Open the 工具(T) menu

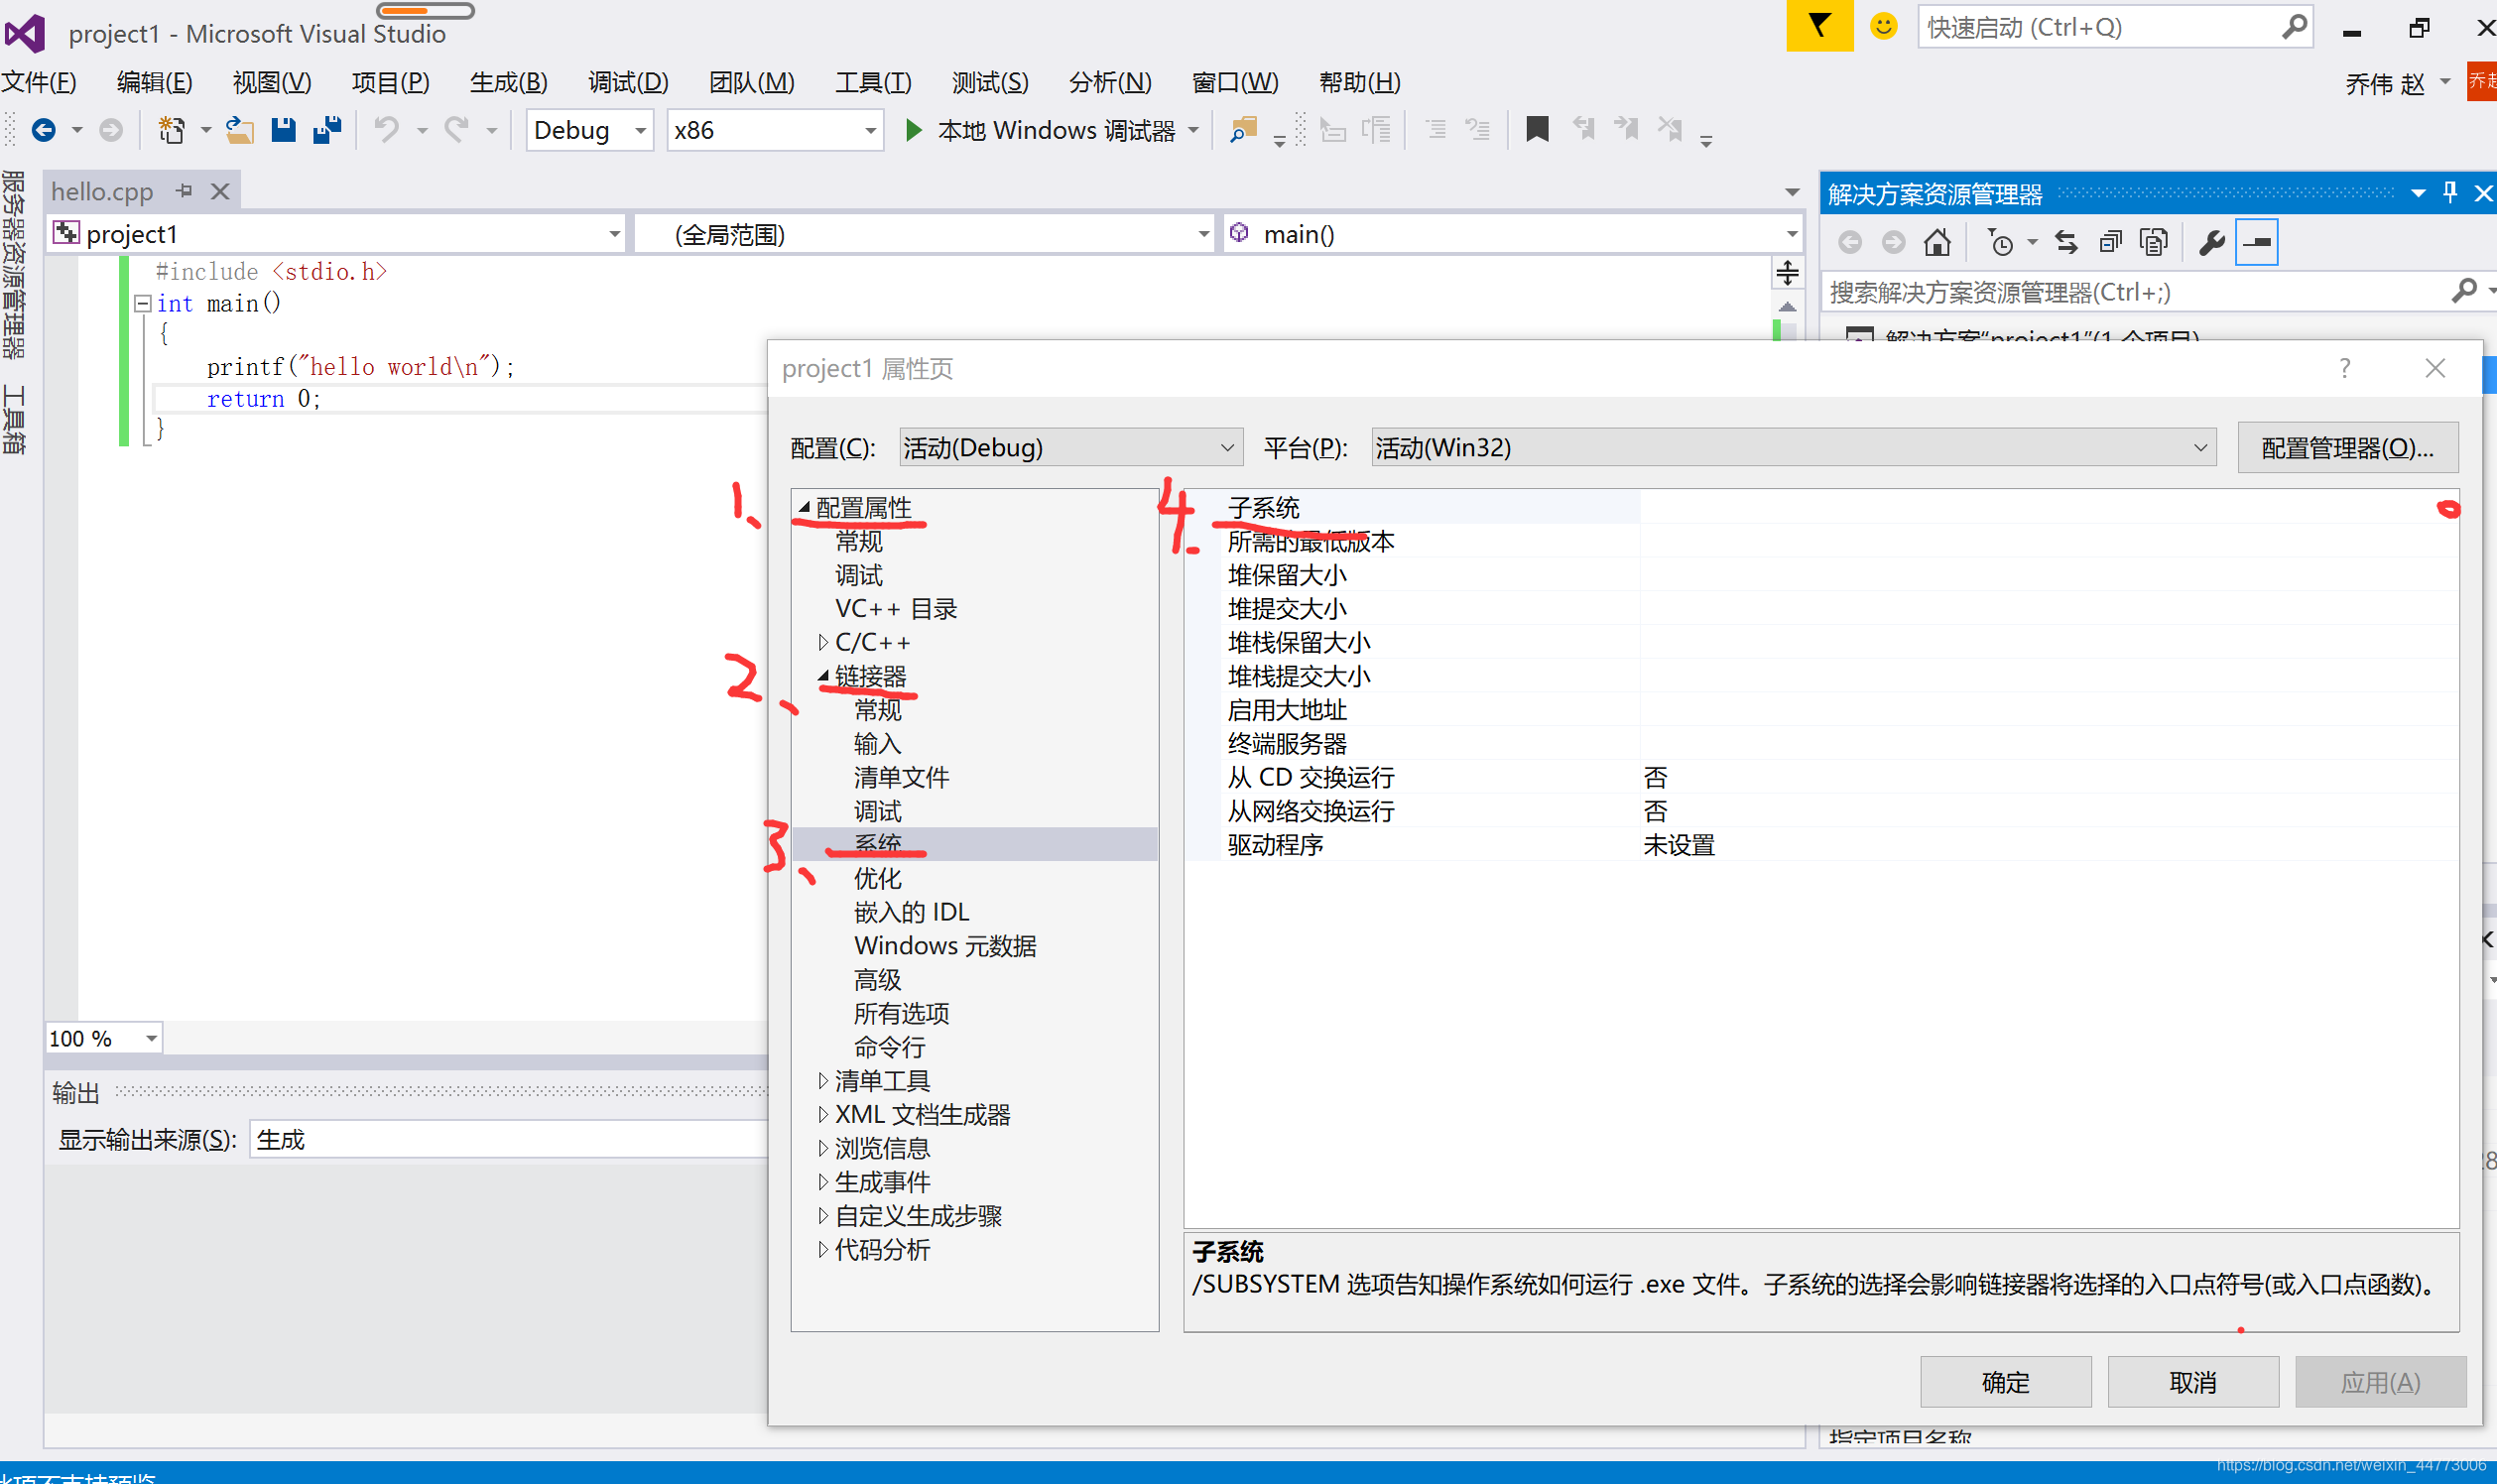[873, 82]
